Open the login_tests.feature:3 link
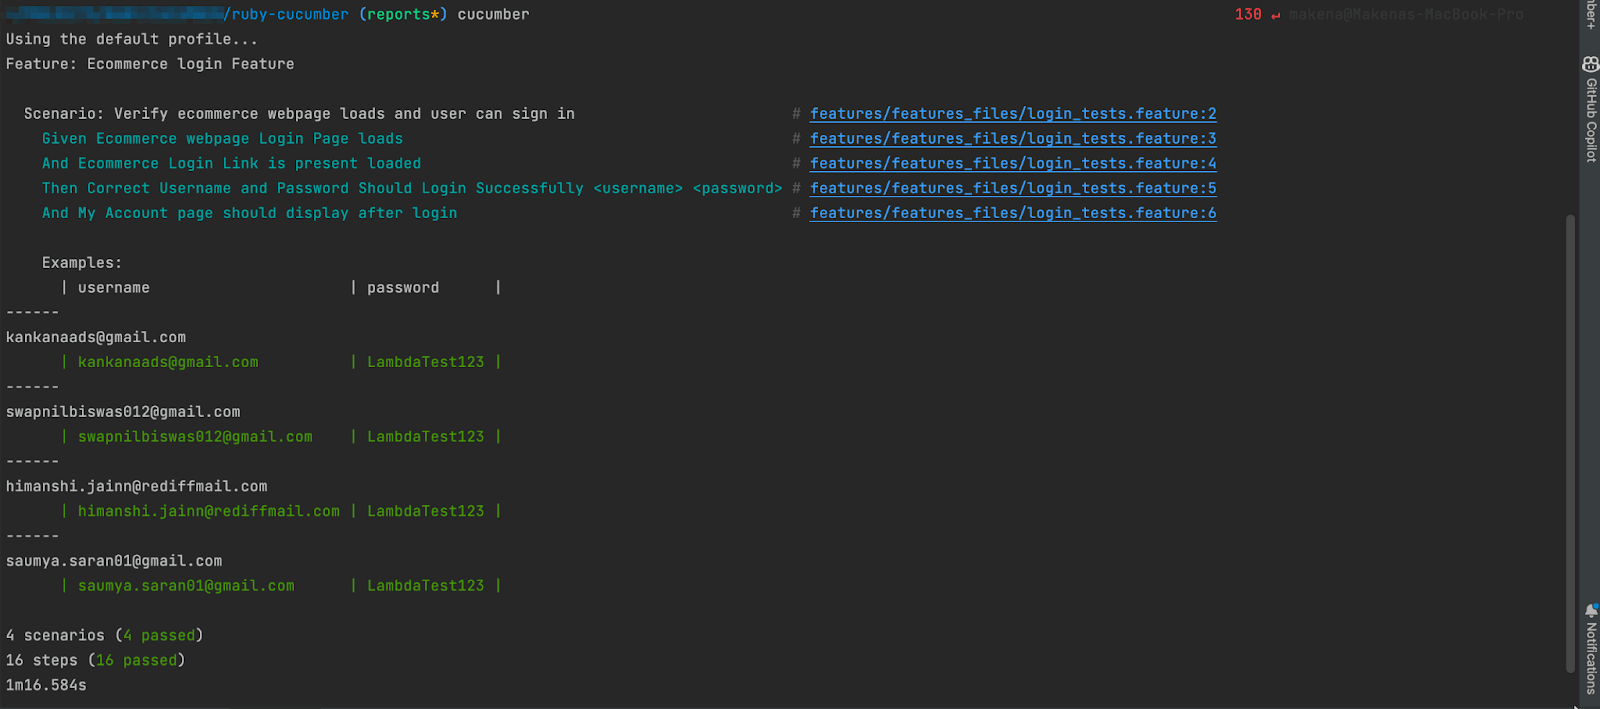Image resolution: width=1600 pixels, height=709 pixels. click(x=1013, y=139)
